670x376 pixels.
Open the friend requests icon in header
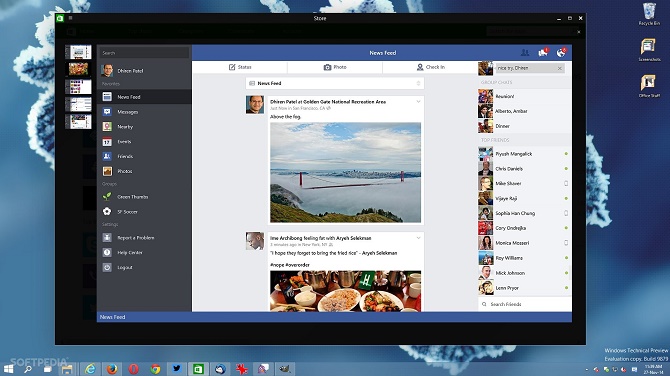(x=525, y=53)
